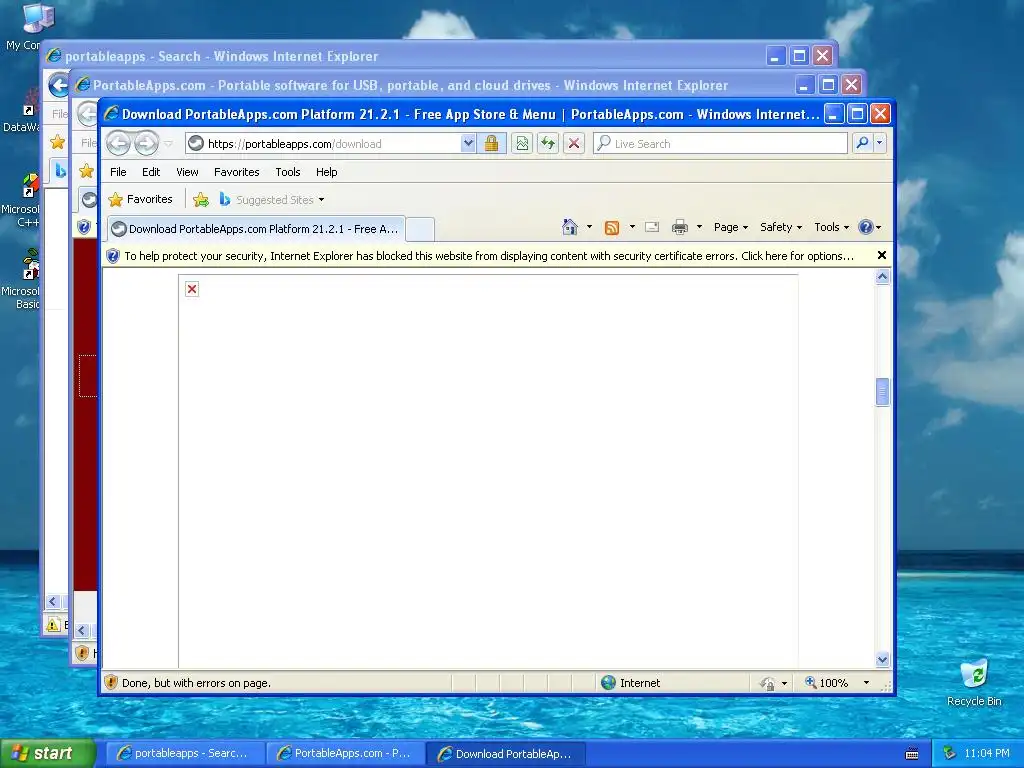
Task: Click the Home page icon
Action: click(x=569, y=227)
